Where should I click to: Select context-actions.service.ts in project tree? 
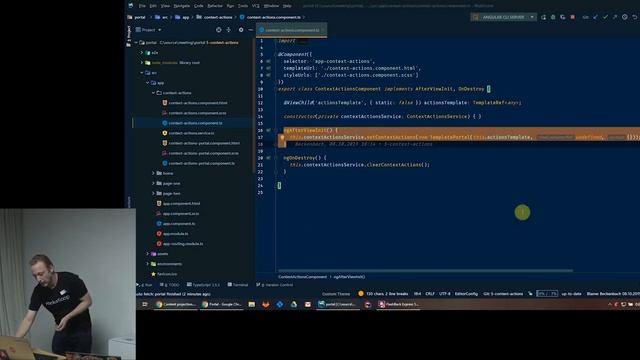[191, 133]
